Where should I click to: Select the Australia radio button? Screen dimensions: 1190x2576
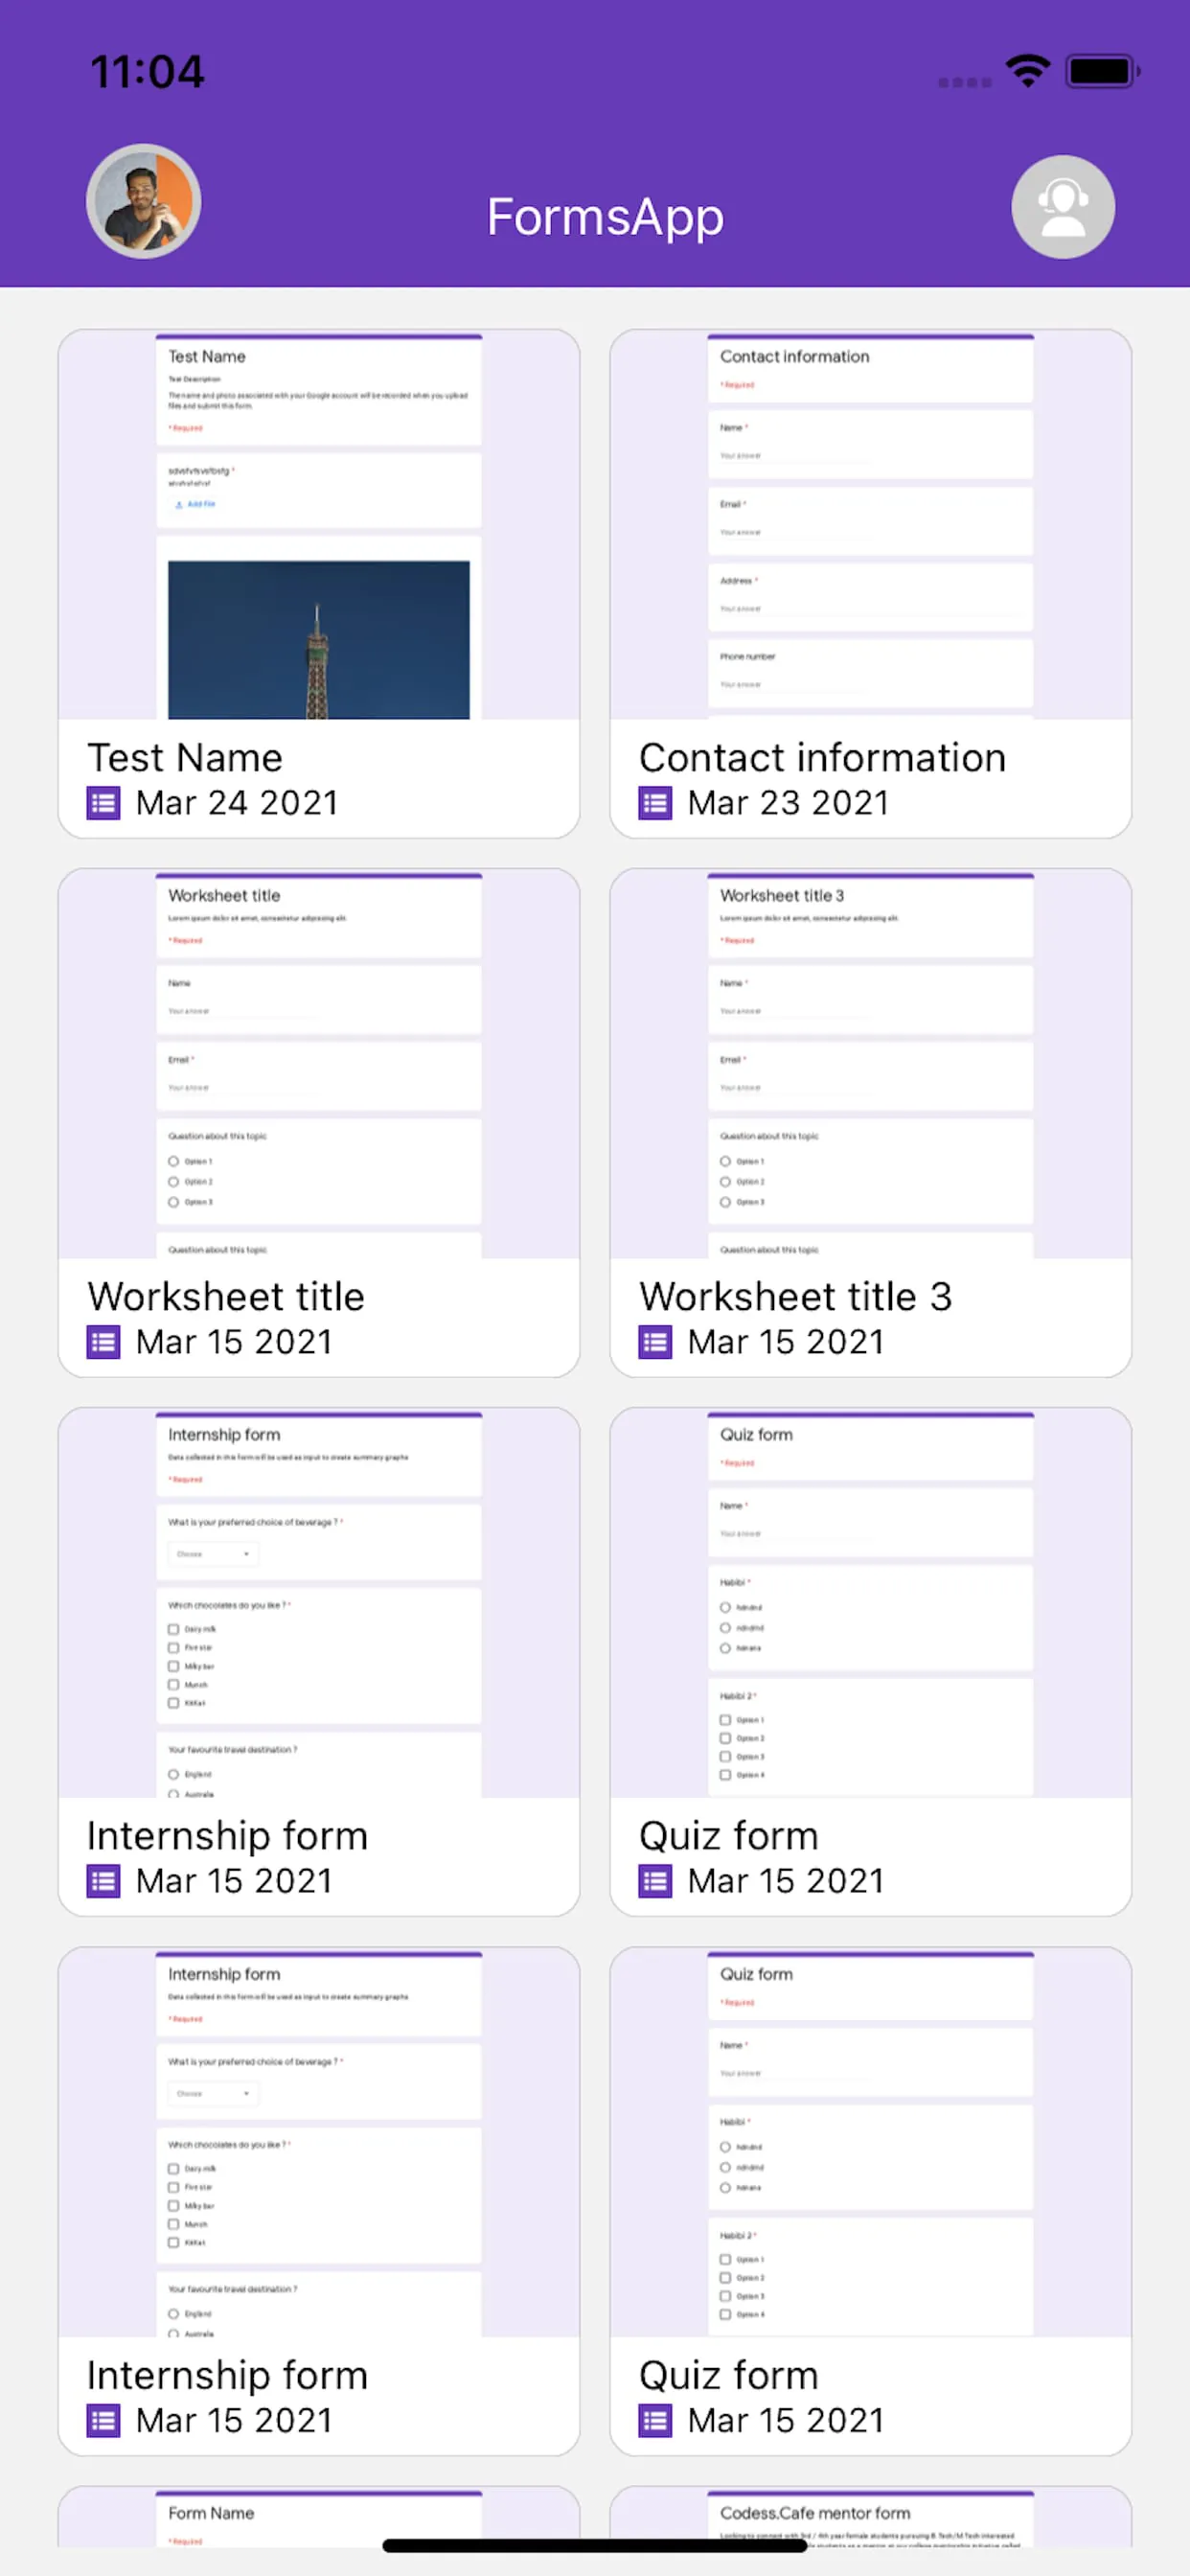pyautogui.click(x=173, y=1794)
